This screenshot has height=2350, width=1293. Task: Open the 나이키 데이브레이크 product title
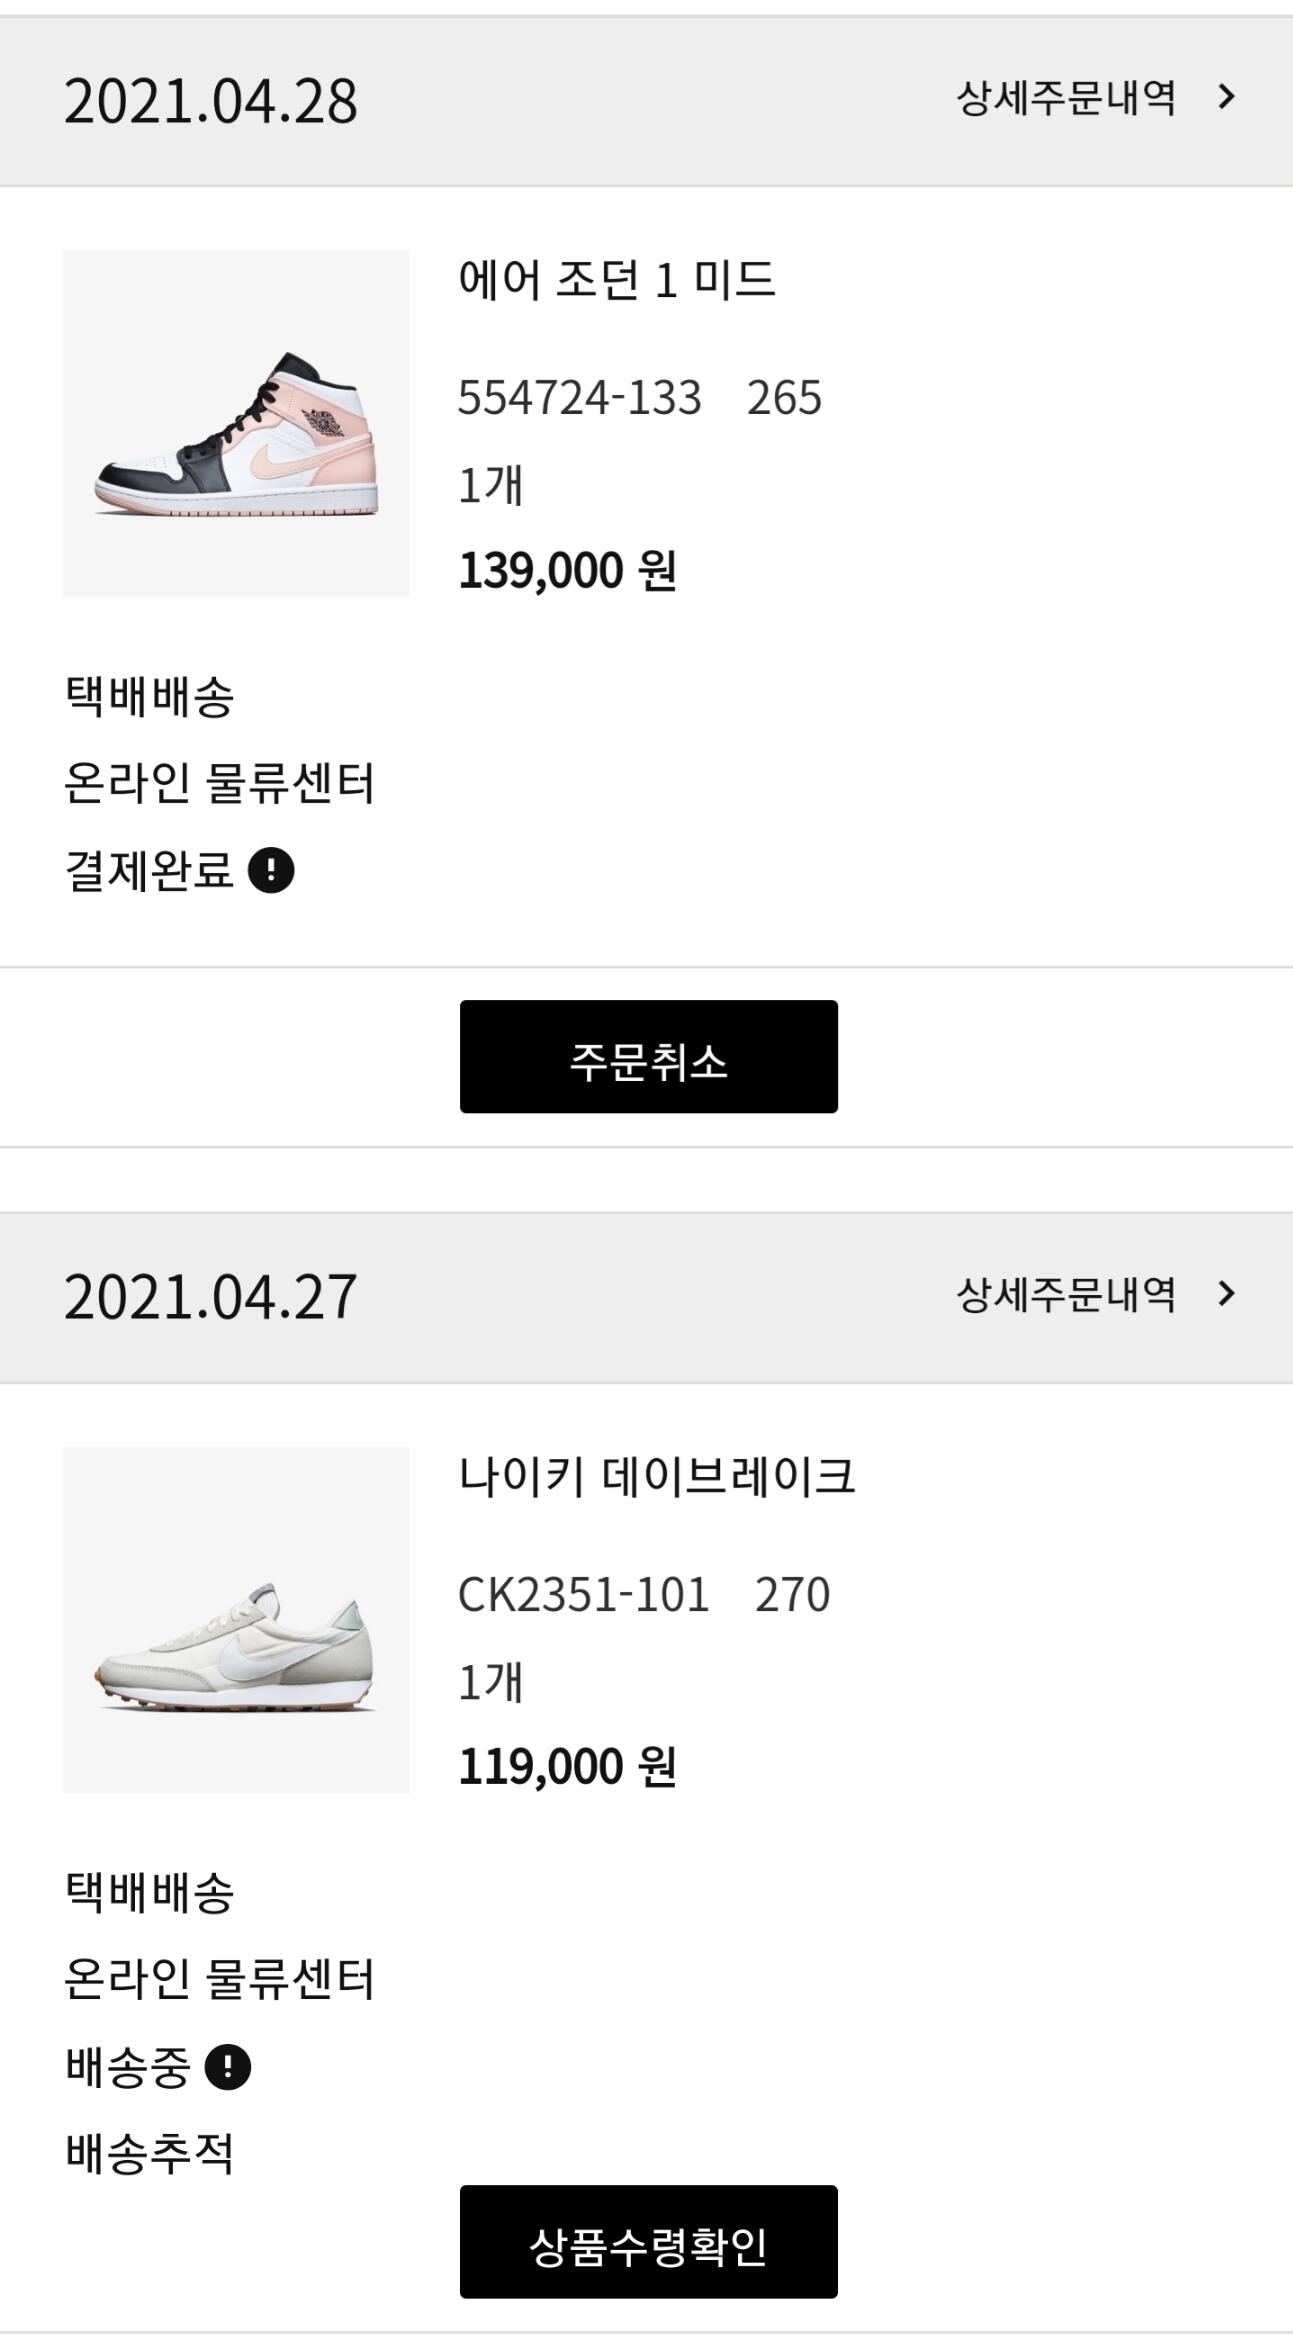657,1477
